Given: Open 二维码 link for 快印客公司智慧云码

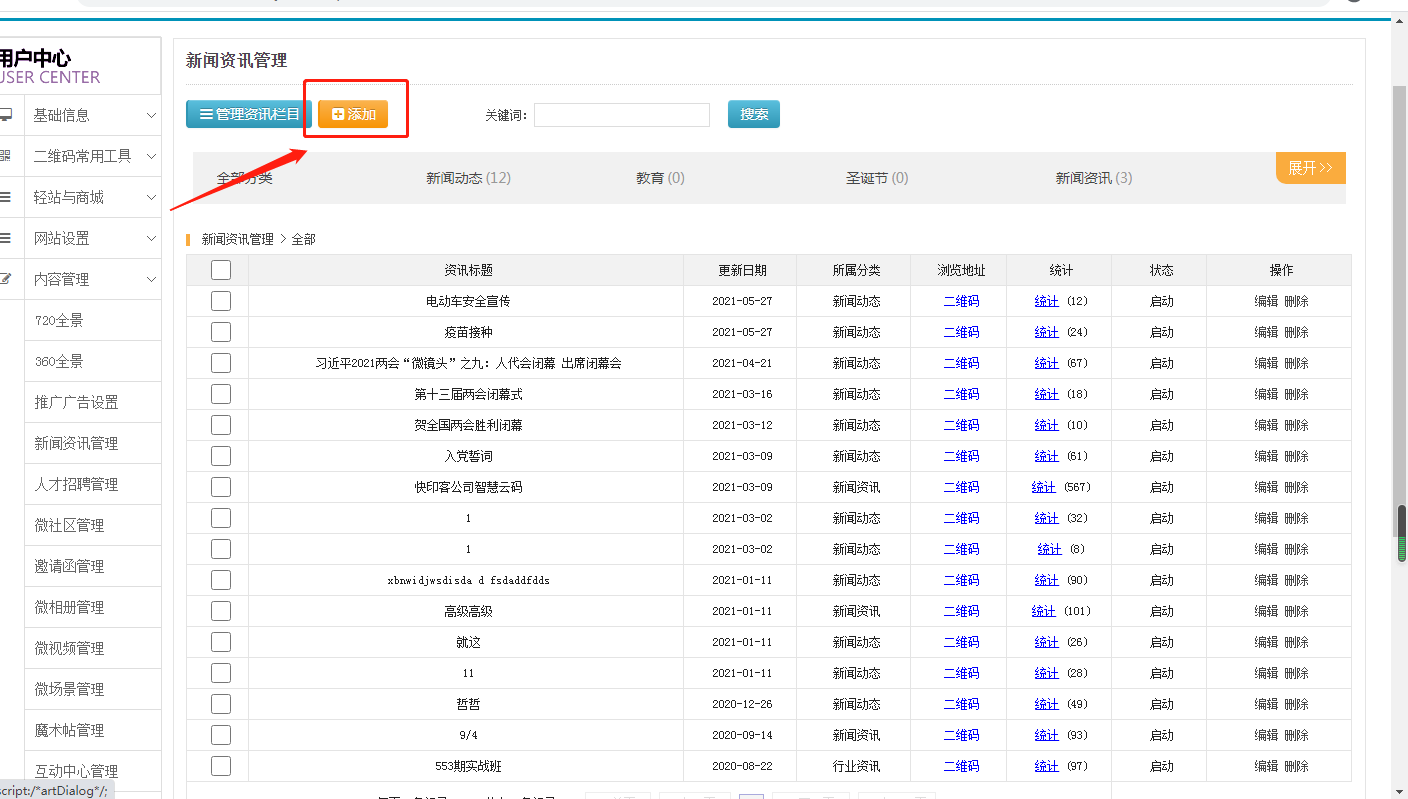Looking at the screenshot, I should click(x=961, y=487).
